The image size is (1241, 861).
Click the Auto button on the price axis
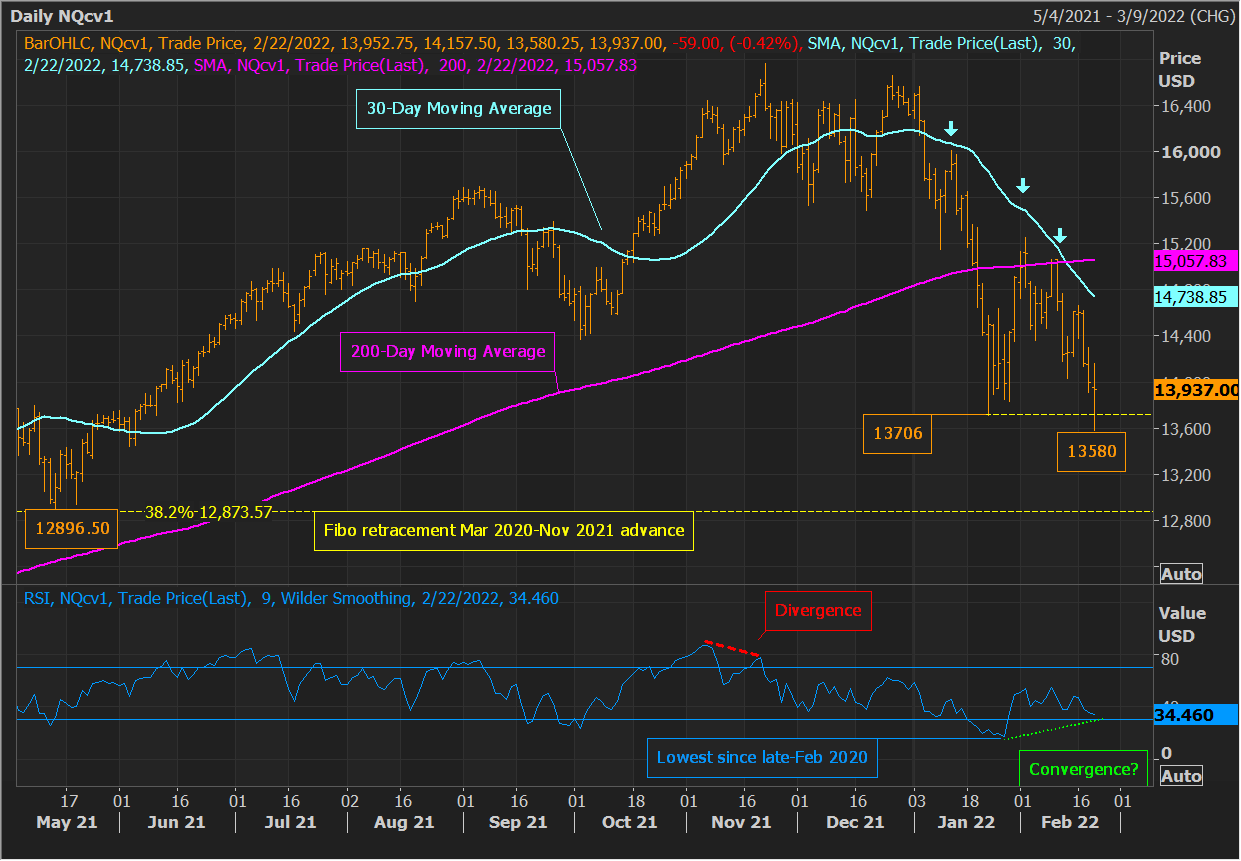click(1180, 574)
